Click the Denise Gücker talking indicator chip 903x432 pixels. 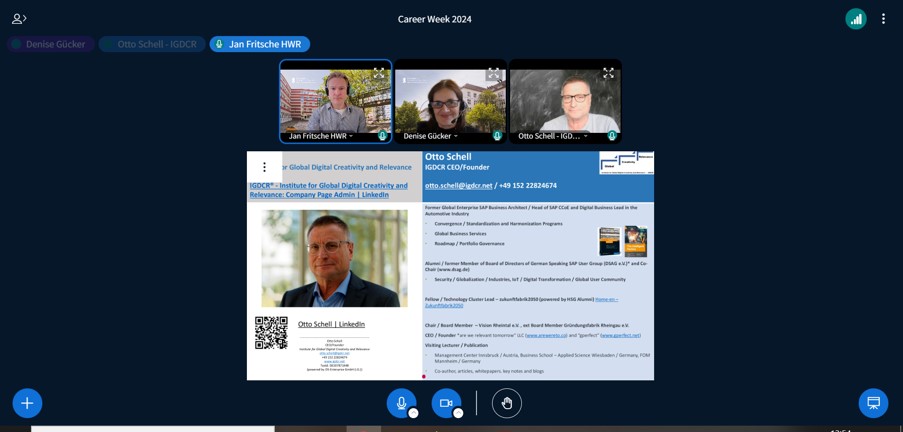[51, 44]
